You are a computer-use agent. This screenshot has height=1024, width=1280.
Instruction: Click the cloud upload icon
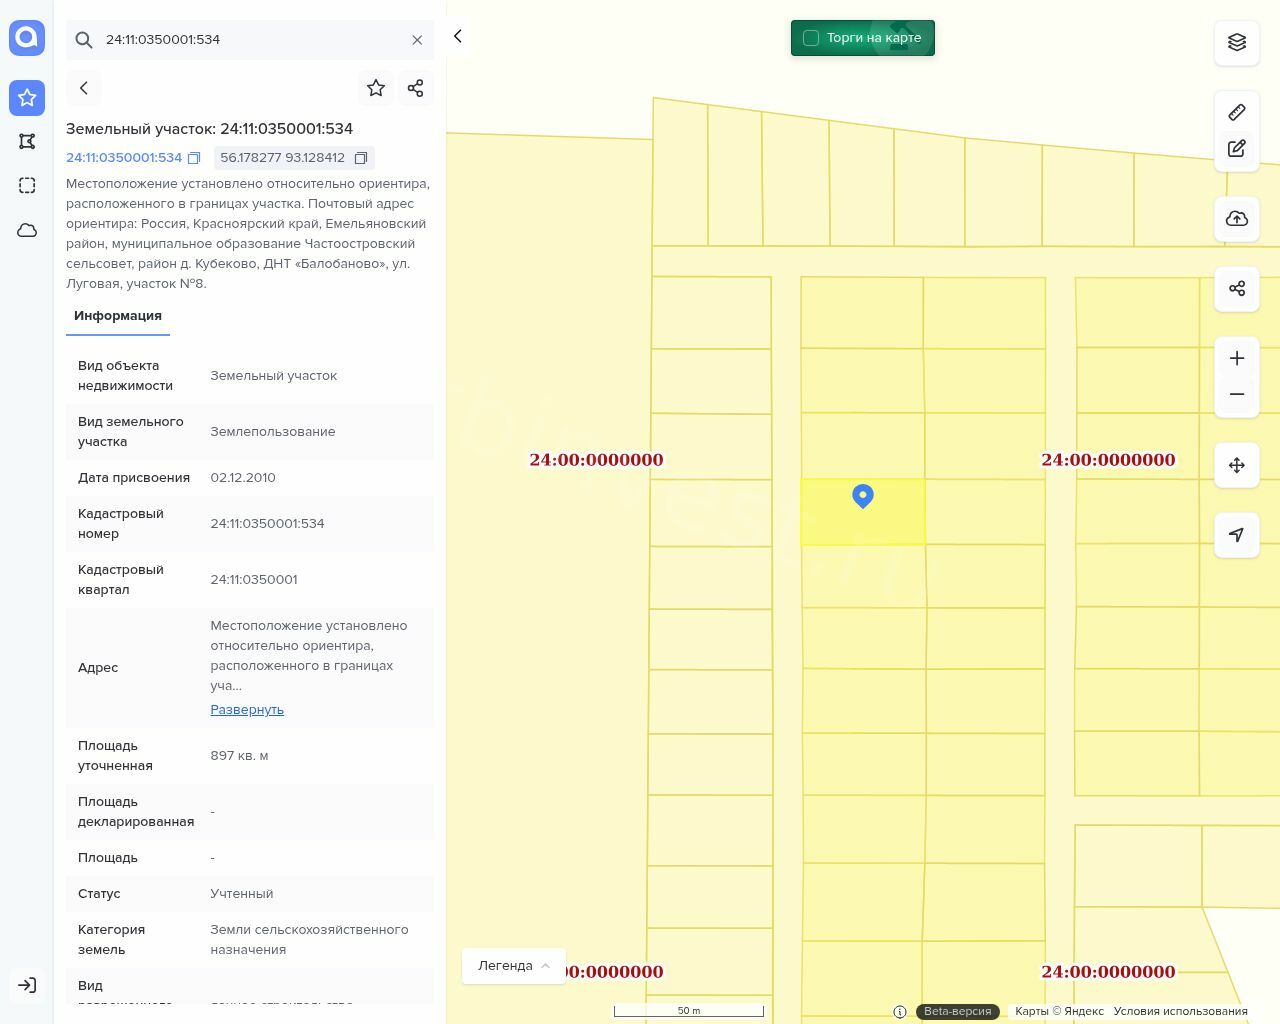click(x=1237, y=219)
